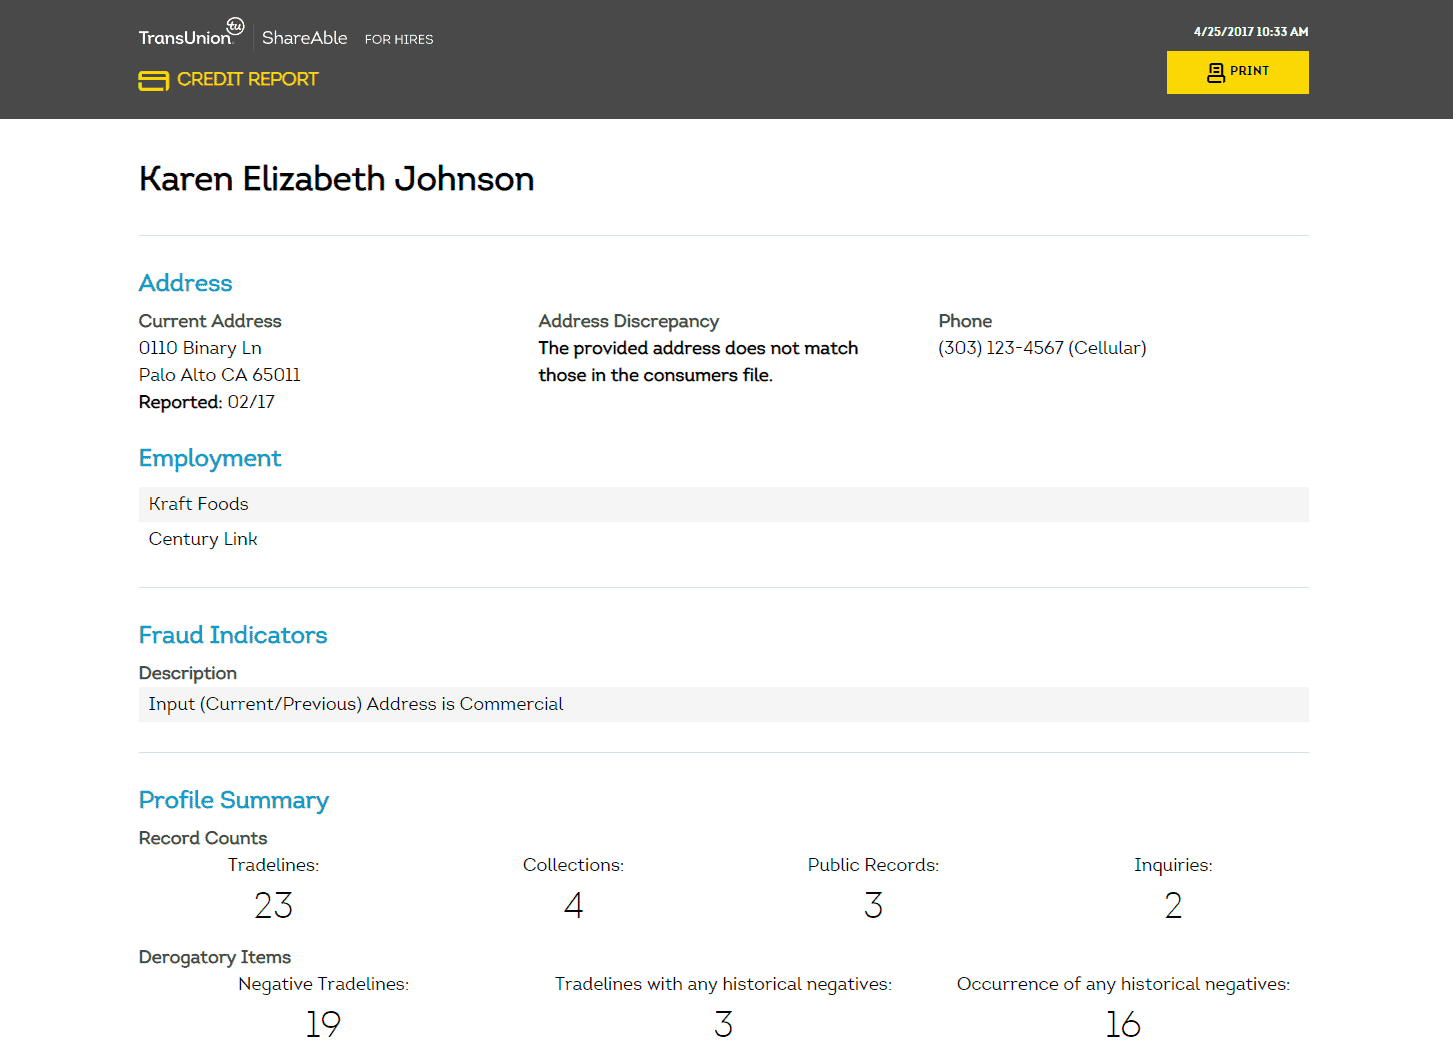Open the Employment section header

point(210,458)
